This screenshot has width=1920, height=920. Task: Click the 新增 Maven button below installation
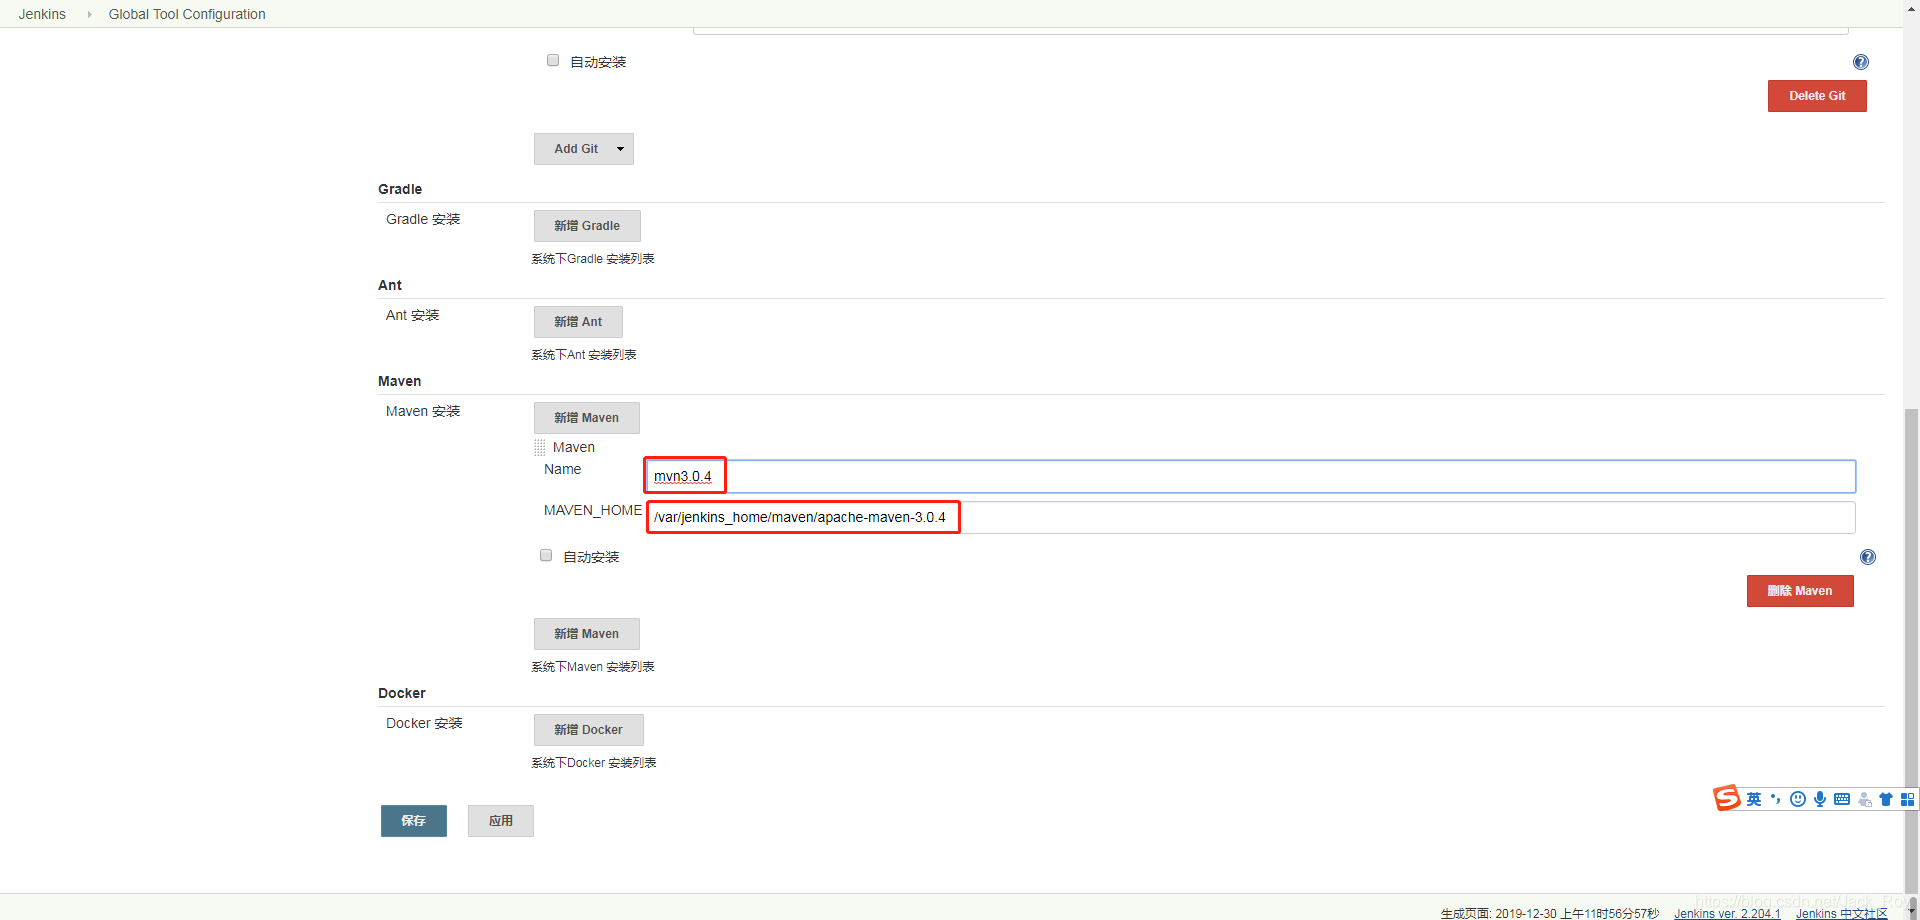(x=587, y=634)
